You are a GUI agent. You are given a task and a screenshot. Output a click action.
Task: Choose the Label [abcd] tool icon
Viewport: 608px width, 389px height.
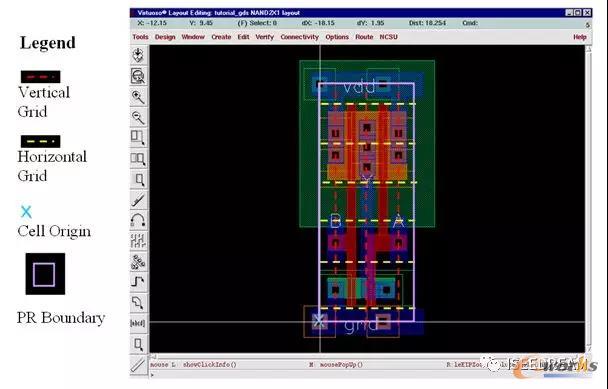(138, 323)
